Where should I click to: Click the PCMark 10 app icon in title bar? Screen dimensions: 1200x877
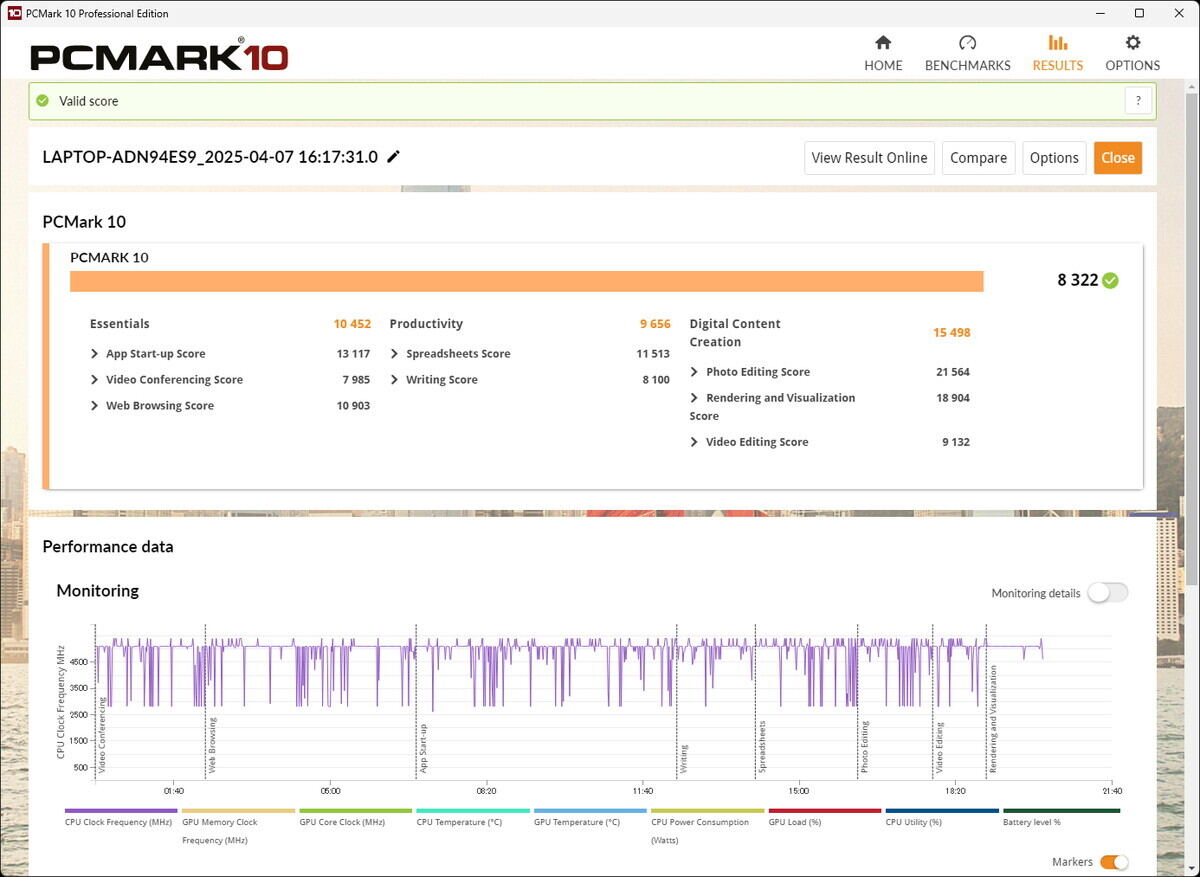[14, 13]
